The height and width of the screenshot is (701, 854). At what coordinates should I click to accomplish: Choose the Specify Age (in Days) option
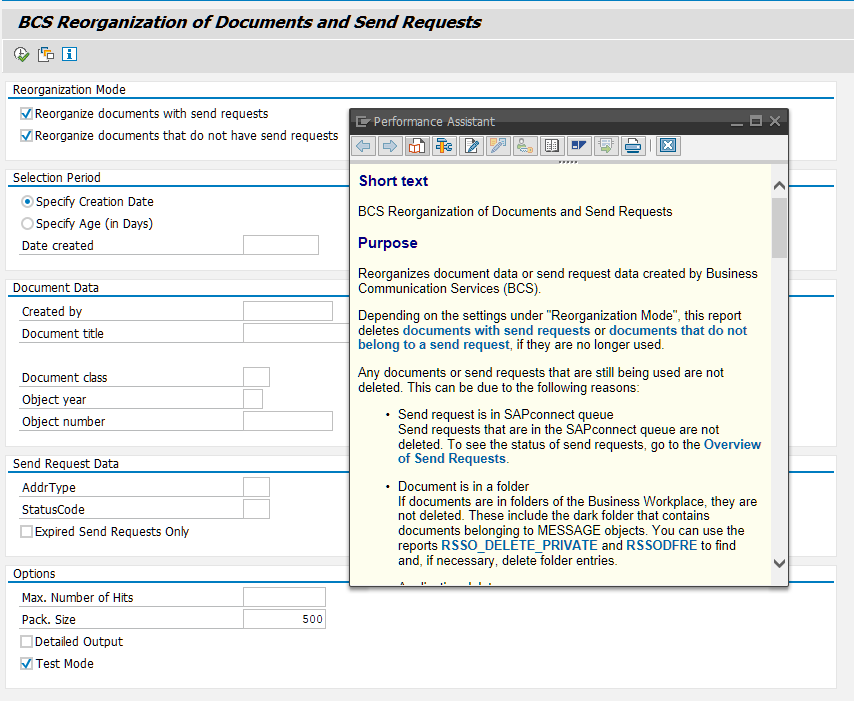coord(27,223)
